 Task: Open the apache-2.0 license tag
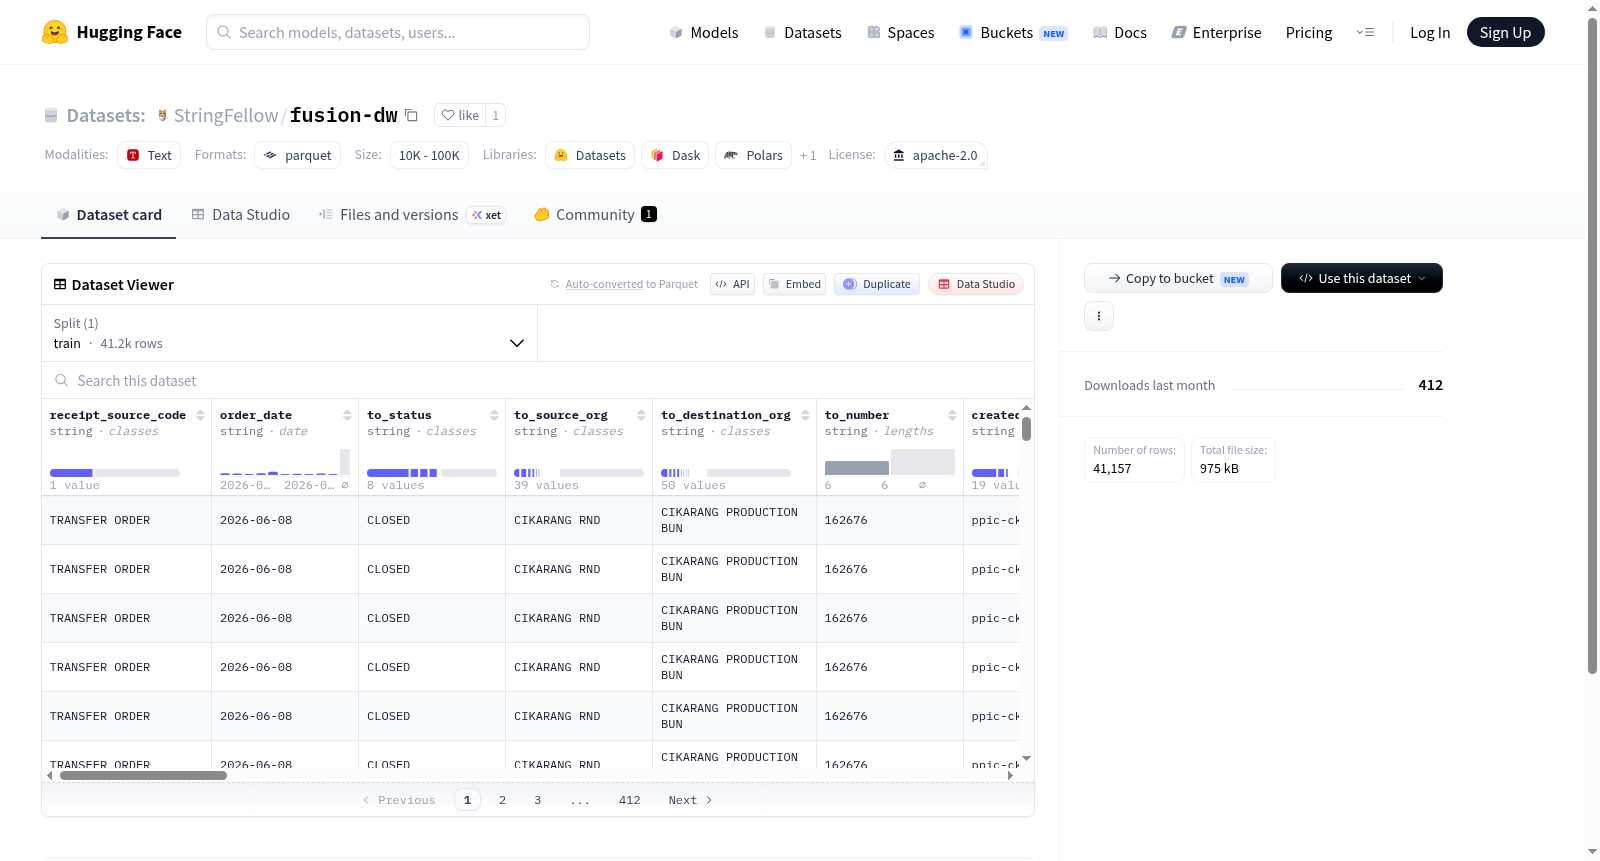pos(935,155)
